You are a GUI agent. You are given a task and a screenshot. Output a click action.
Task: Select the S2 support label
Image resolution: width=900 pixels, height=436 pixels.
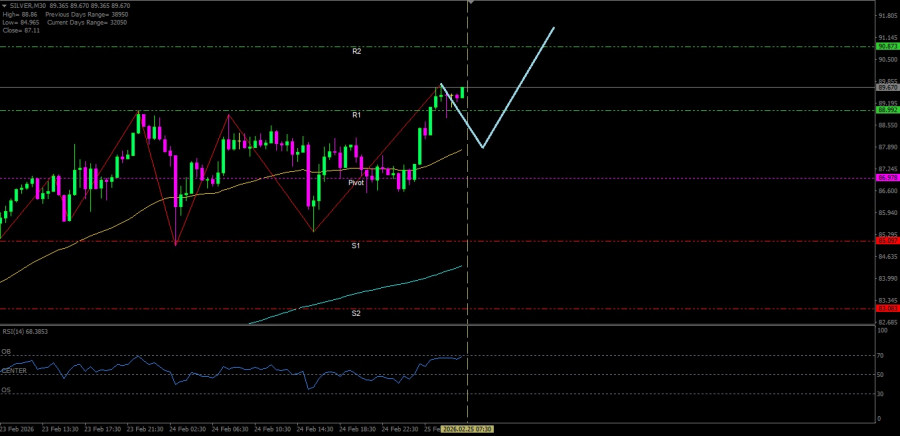[356, 313]
